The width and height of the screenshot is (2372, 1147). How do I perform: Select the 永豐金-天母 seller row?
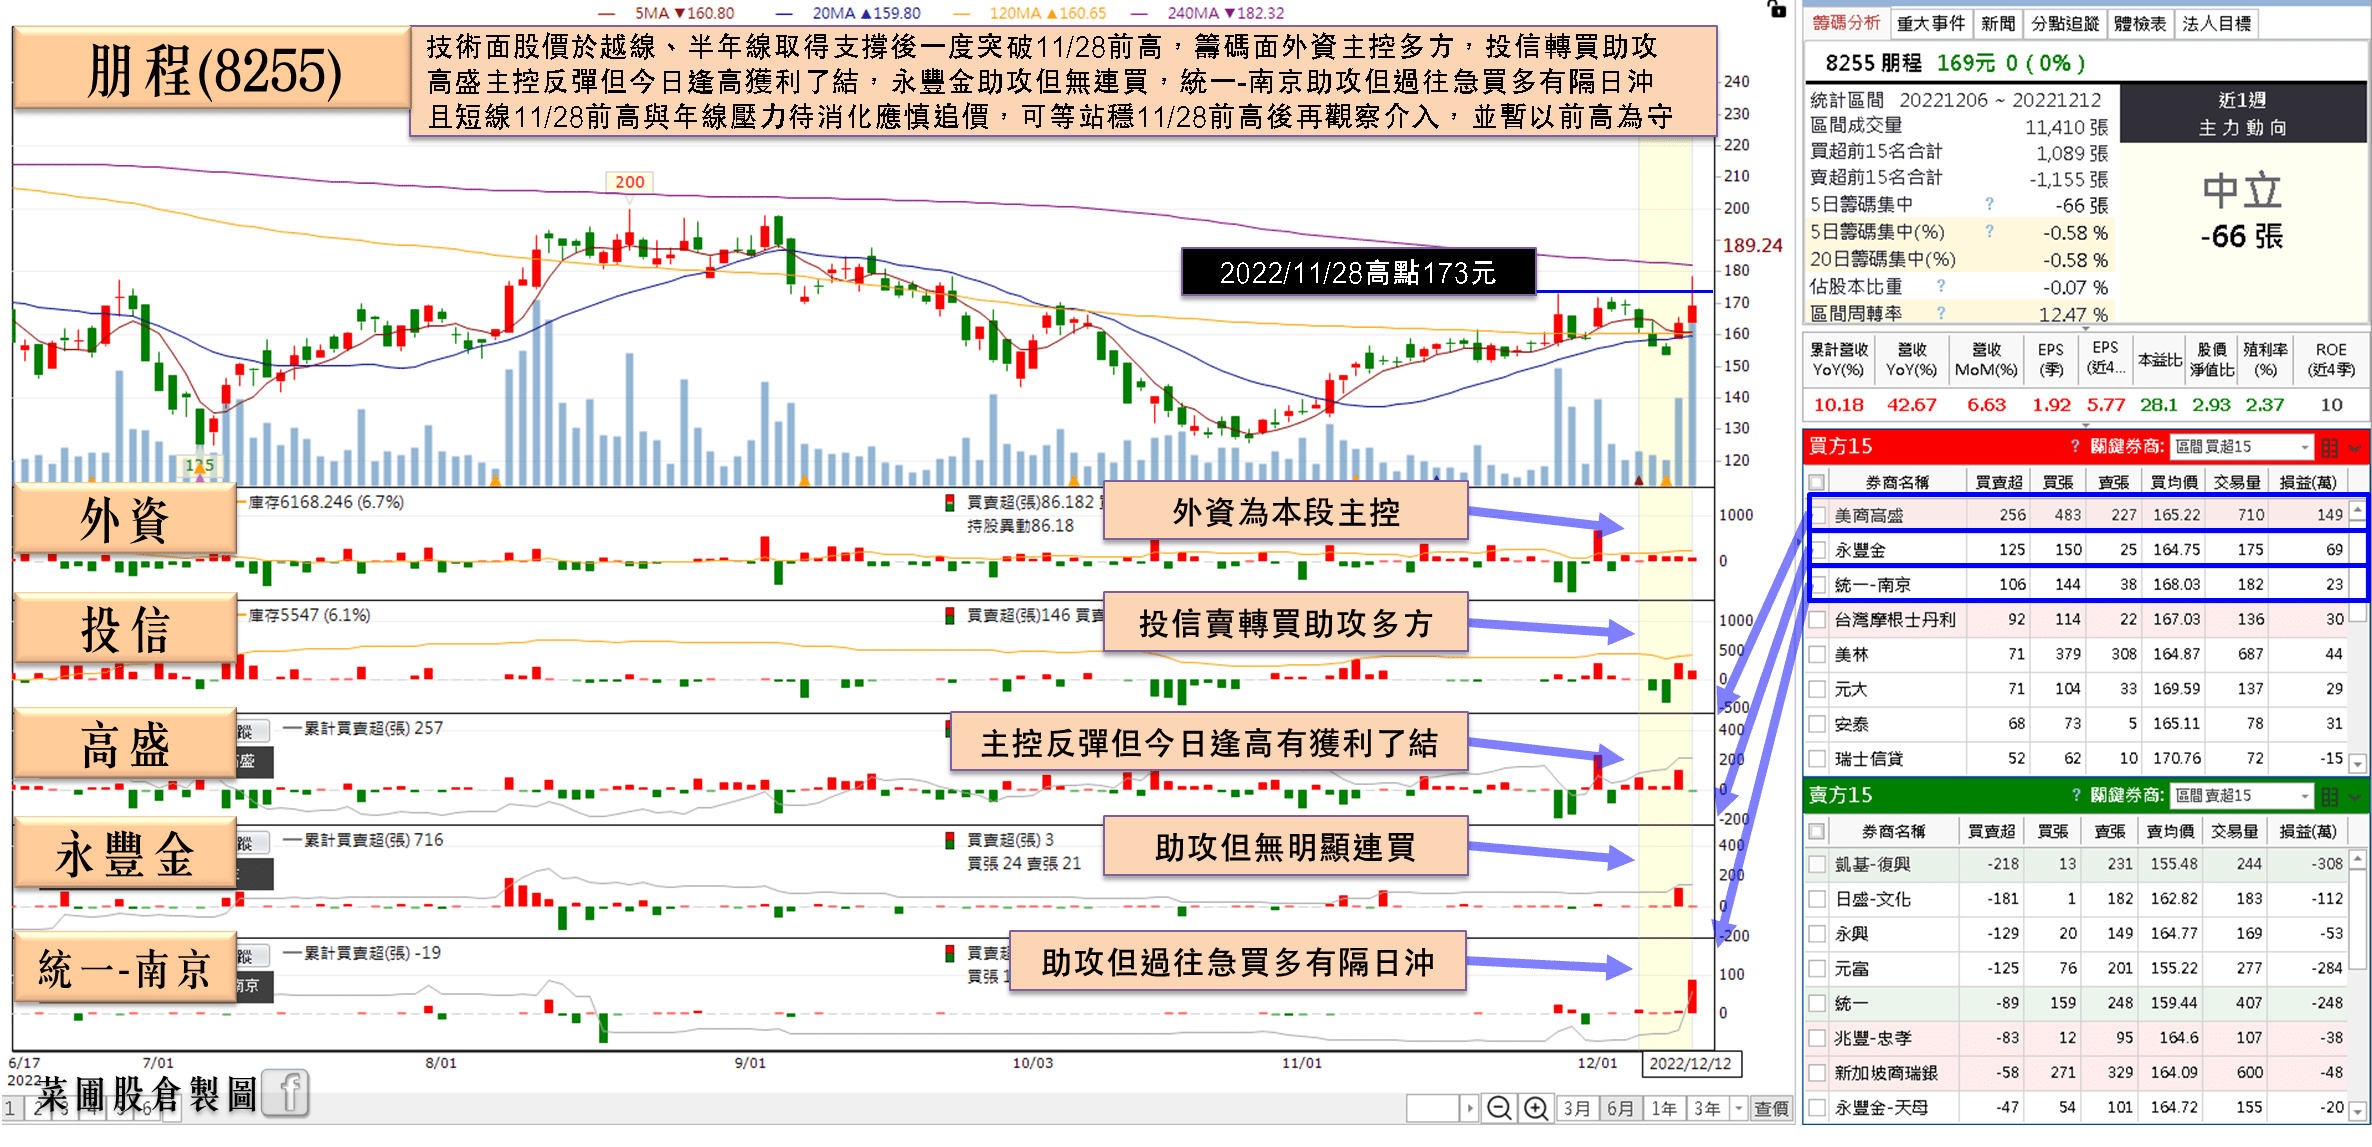pos(2076,1107)
